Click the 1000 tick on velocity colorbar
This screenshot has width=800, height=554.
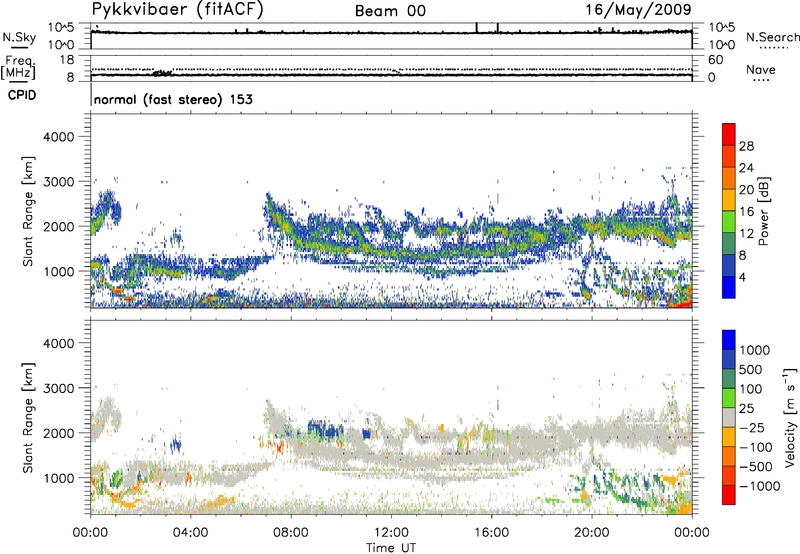[x=755, y=350]
